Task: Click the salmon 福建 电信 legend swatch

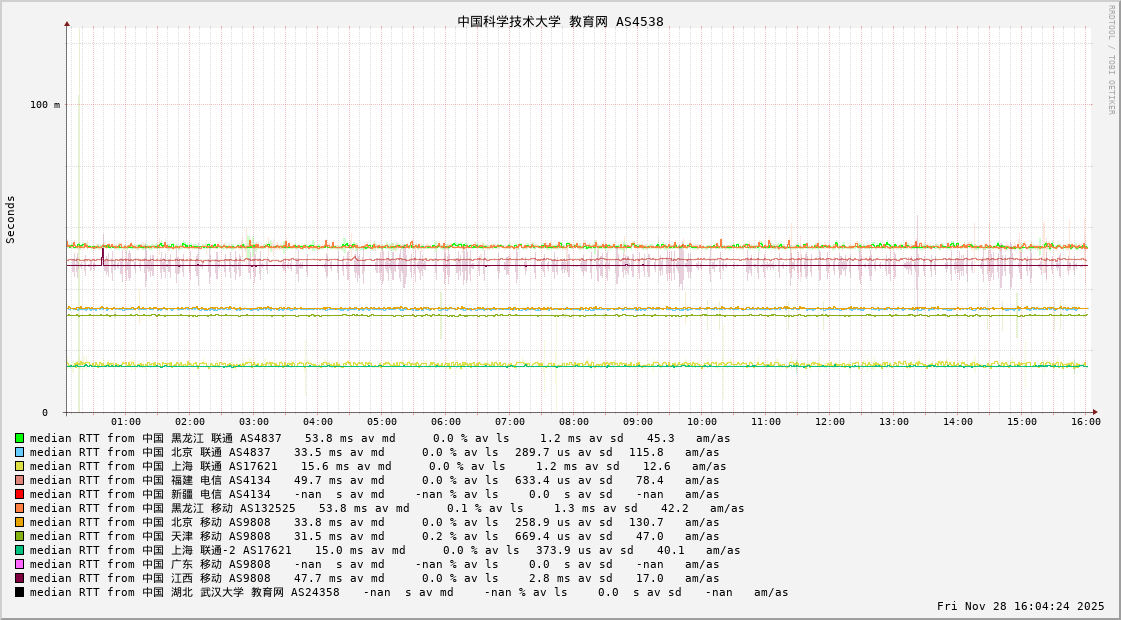Action: click(x=19, y=480)
